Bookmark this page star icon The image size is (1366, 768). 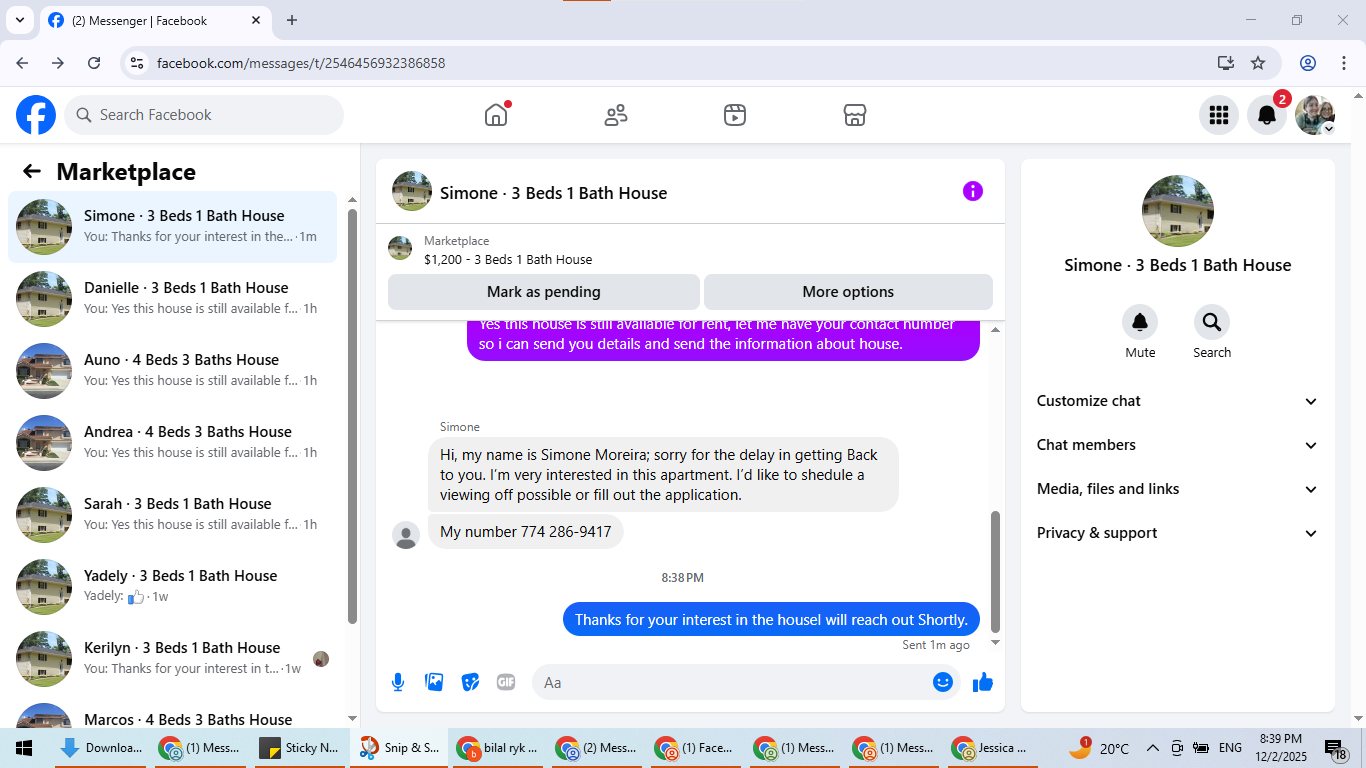[x=1258, y=63]
